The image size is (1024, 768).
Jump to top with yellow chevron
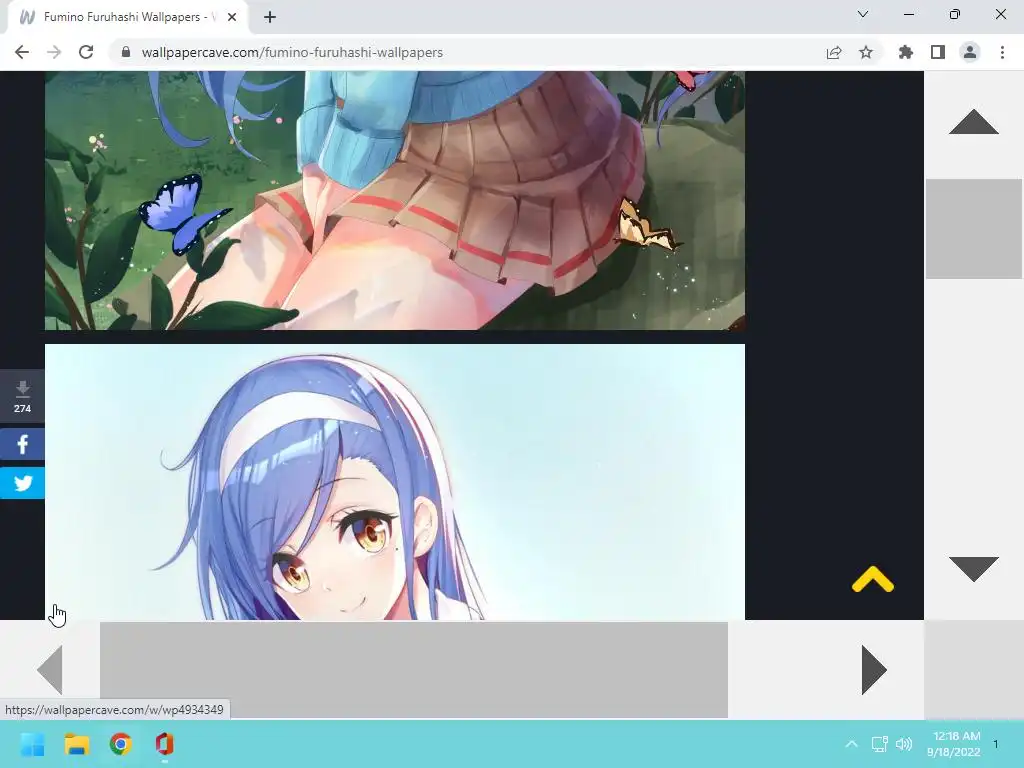[x=872, y=580]
